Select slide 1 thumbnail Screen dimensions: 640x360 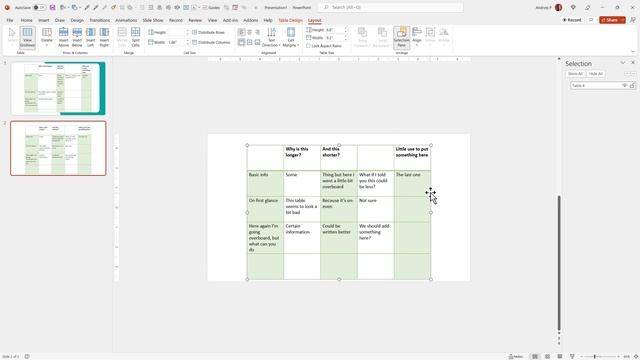coord(58,89)
